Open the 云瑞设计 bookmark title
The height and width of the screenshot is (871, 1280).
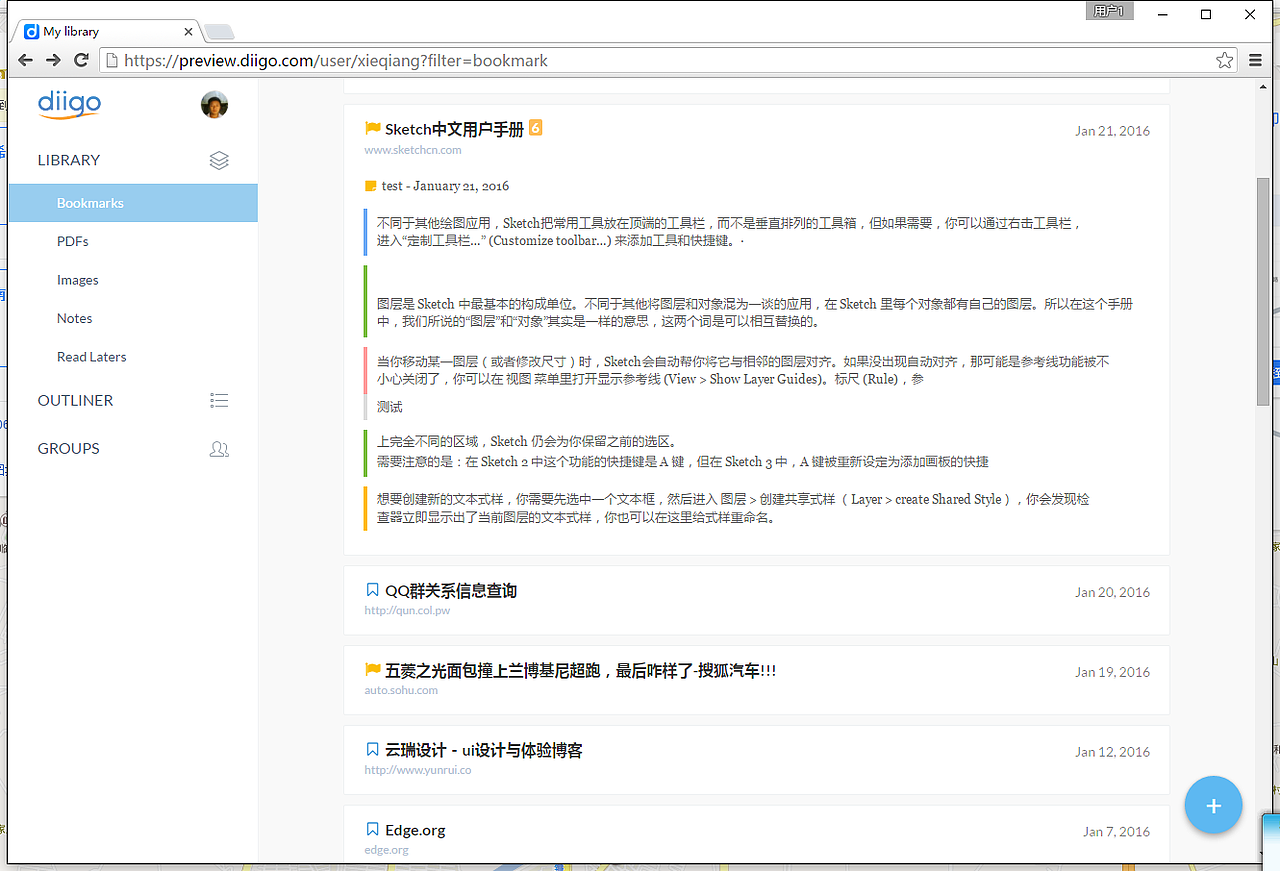(484, 750)
